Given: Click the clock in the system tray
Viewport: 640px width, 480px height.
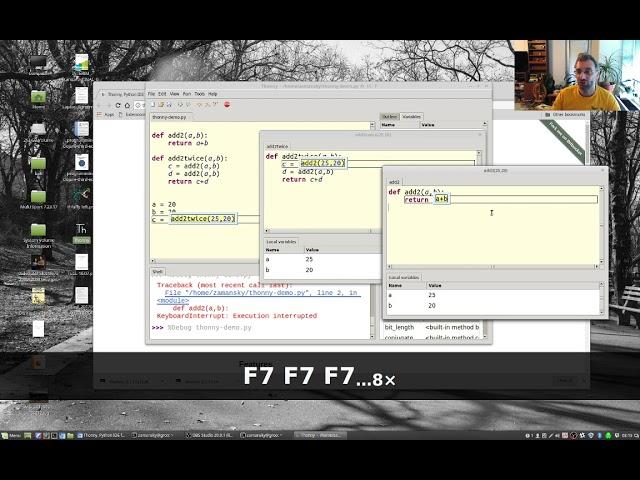Looking at the screenshot, I should pos(629,436).
